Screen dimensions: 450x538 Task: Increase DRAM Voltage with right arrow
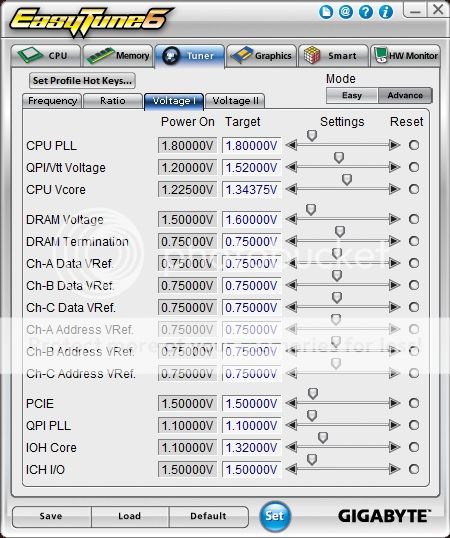click(394, 219)
